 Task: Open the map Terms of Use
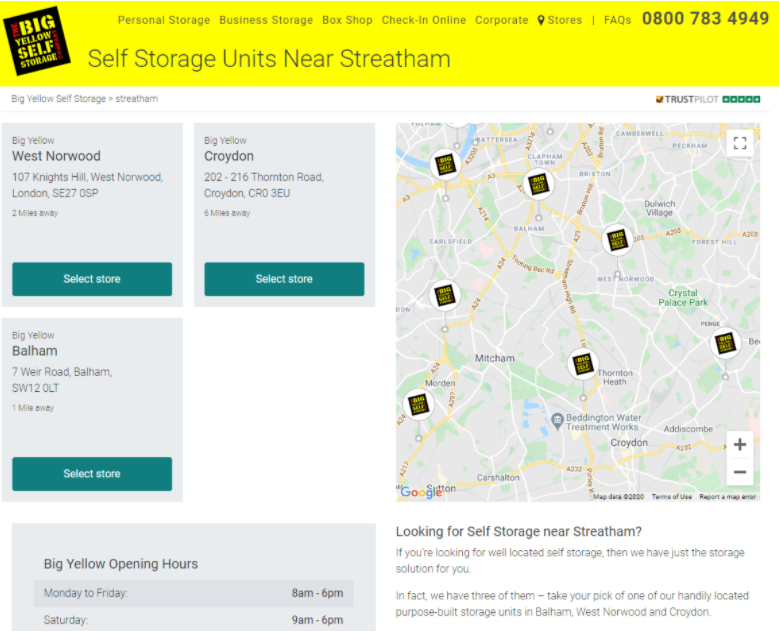pyautogui.click(x=672, y=496)
